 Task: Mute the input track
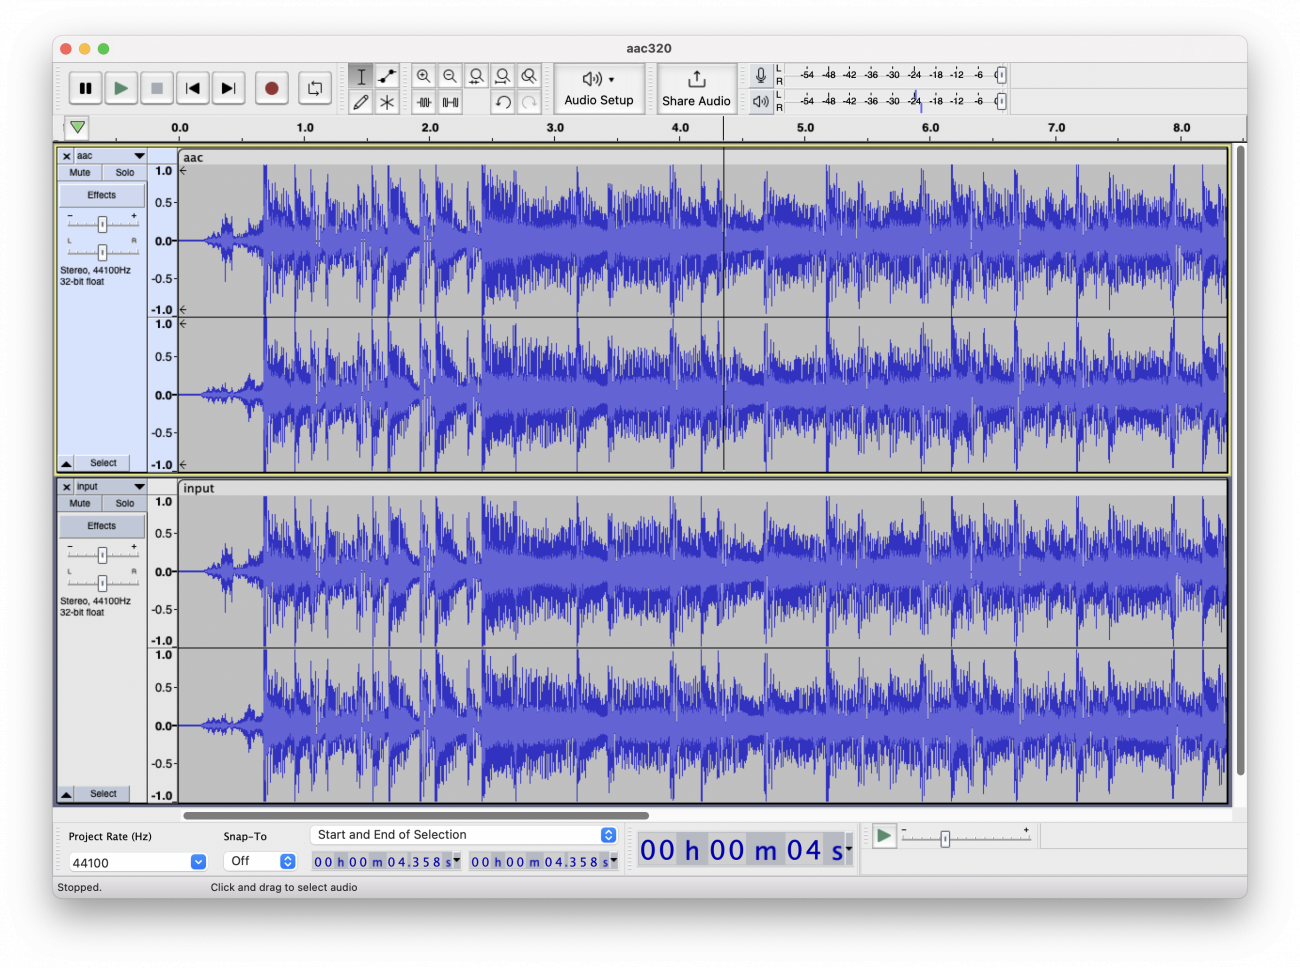(x=80, y=504)
